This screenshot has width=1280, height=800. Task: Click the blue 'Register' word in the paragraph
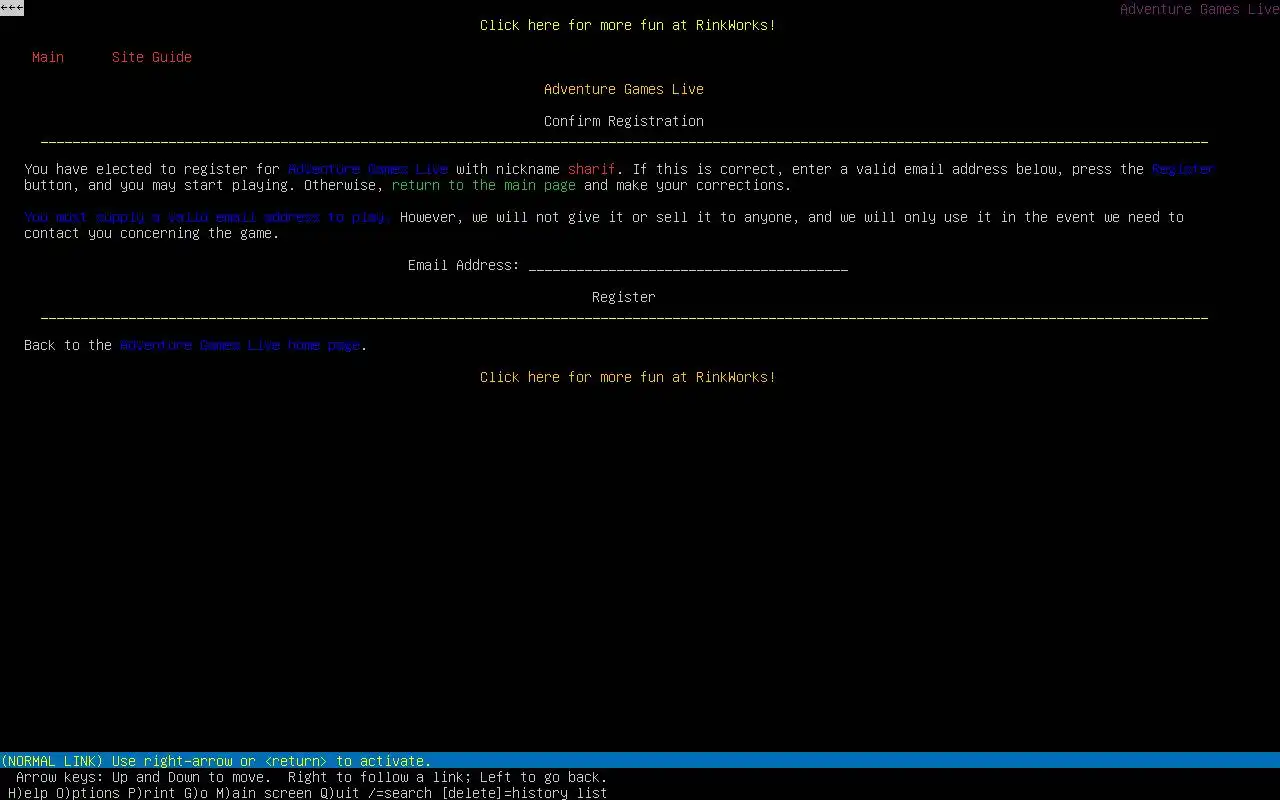pos(1184,169)
